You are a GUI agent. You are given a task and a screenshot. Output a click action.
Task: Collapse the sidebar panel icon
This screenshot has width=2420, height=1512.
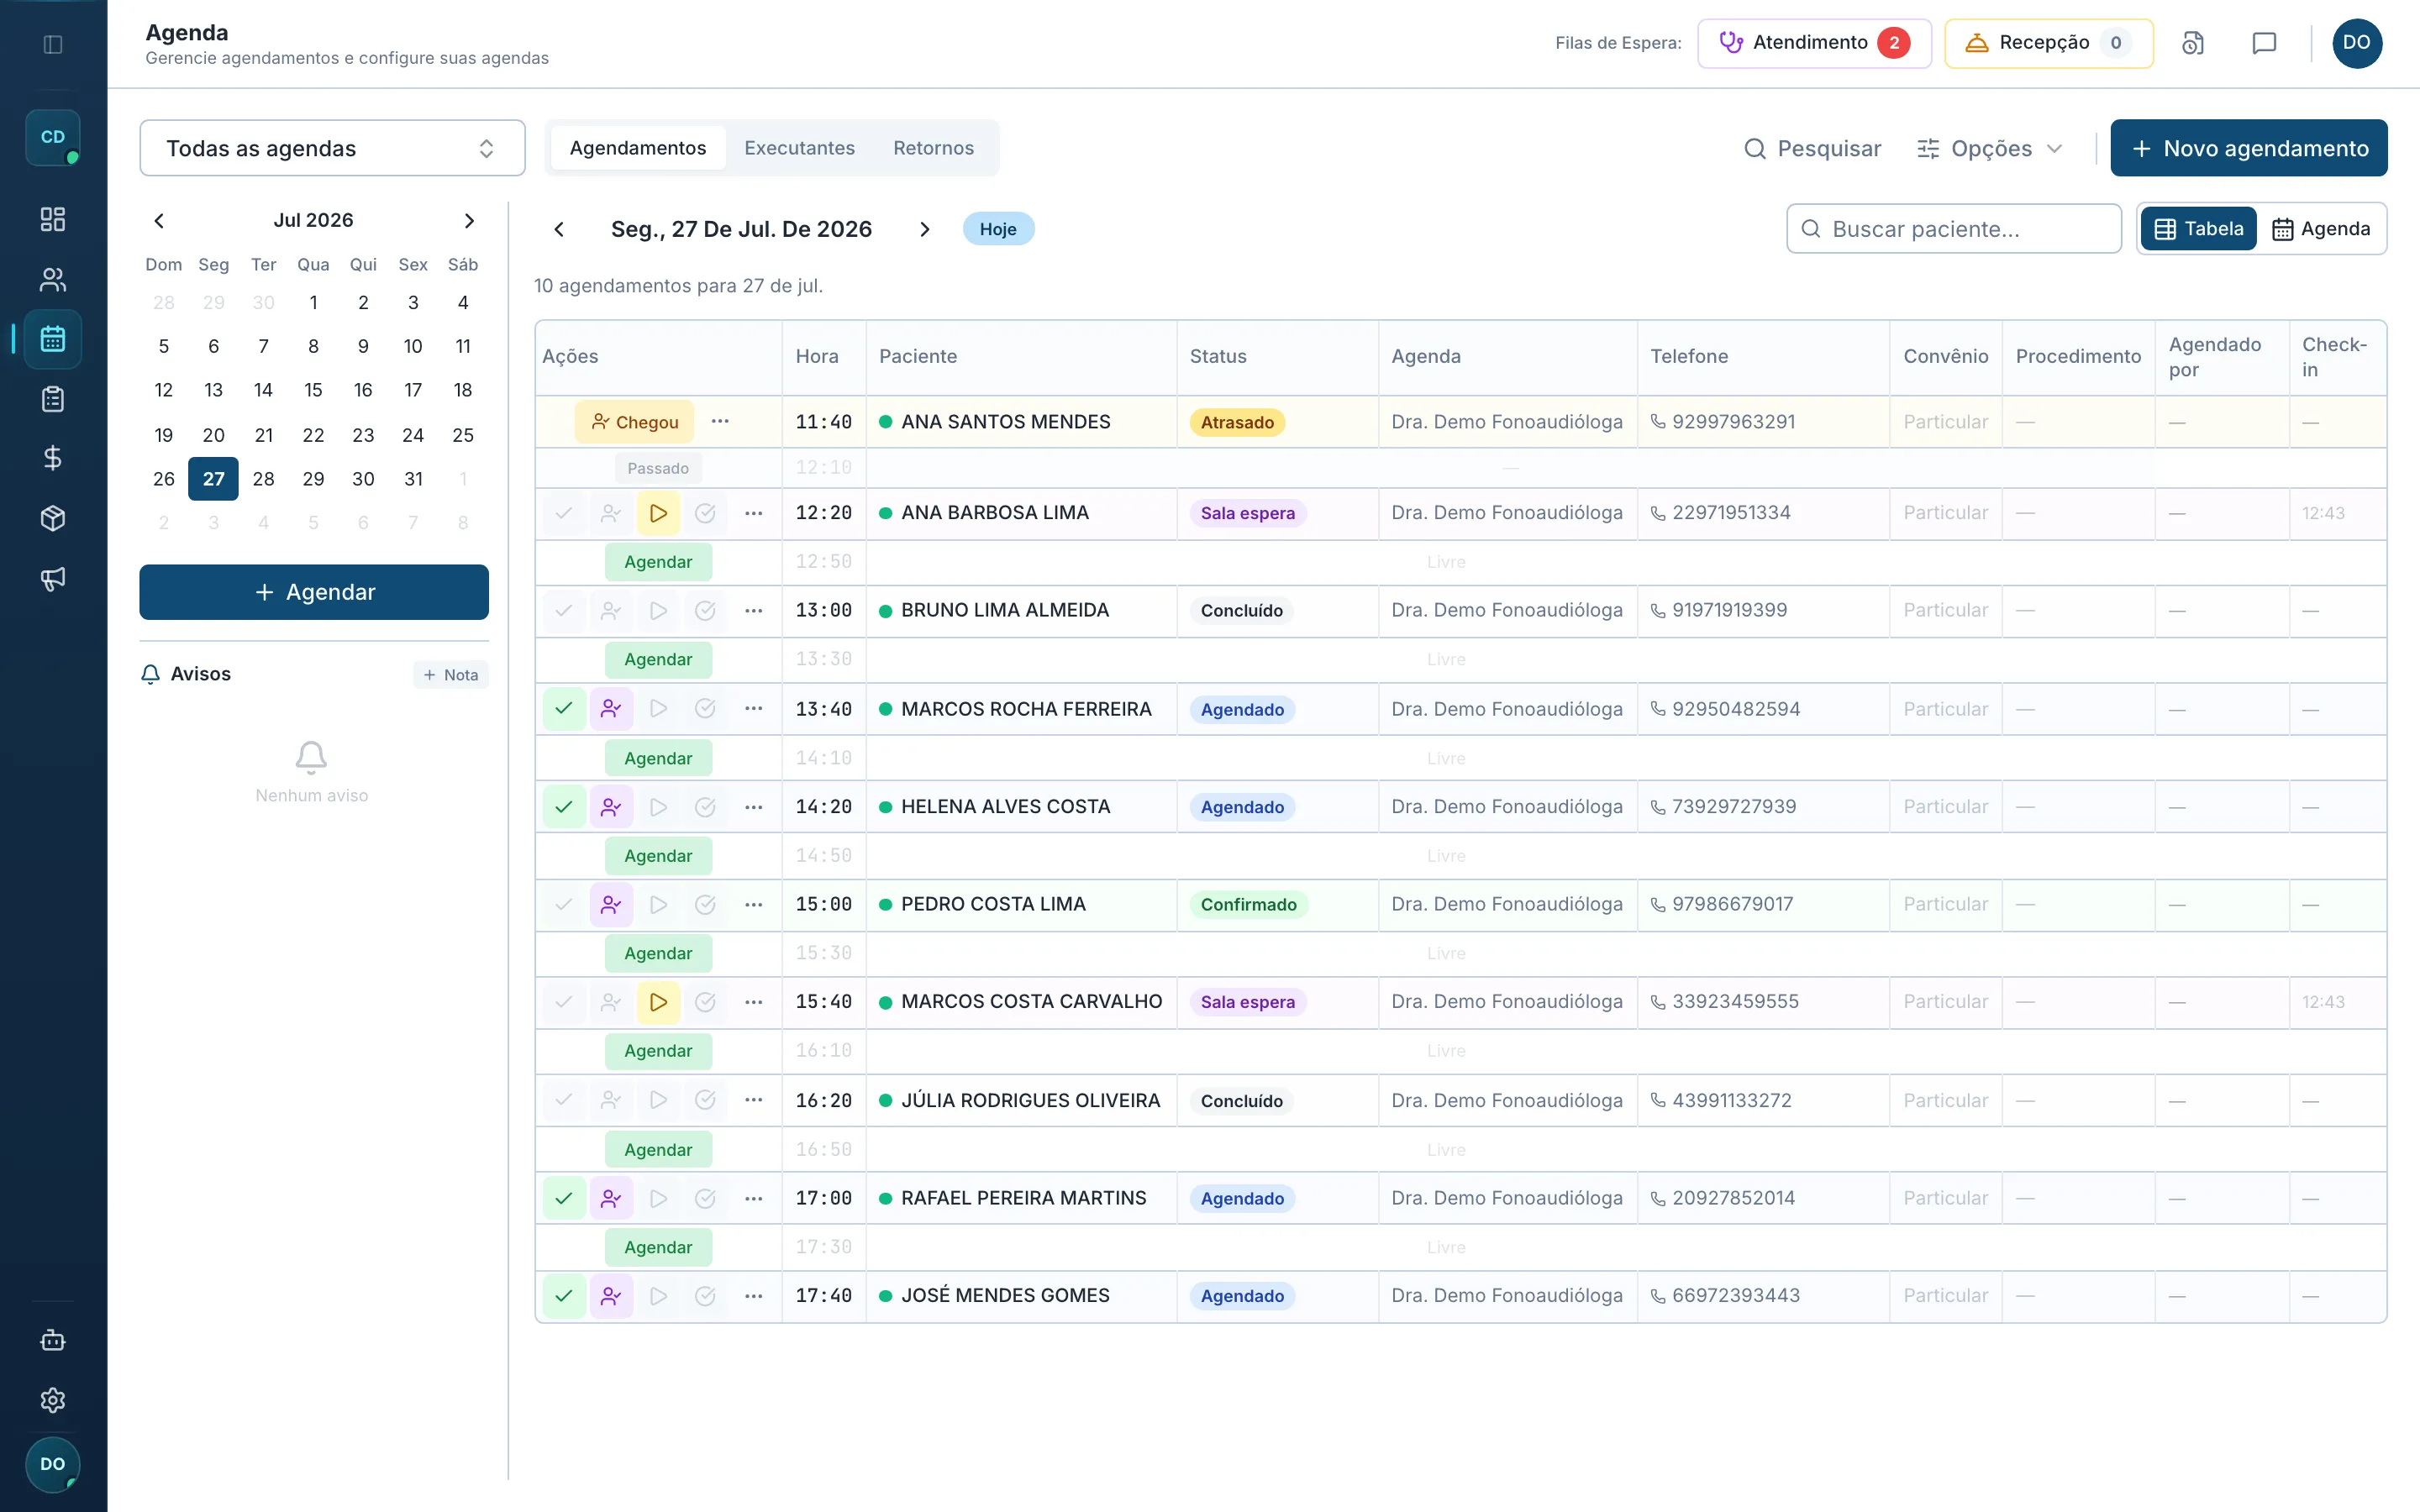click(x=53, y=44)
